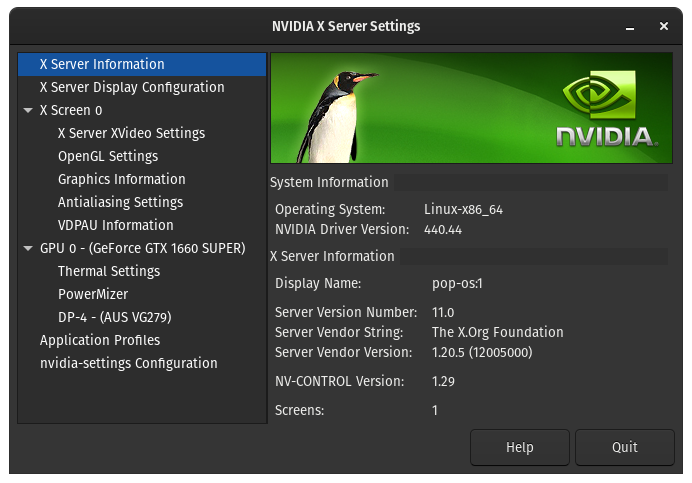692x483 pixels.
Task: Click the Quit button
Action: tap(625, 447)
